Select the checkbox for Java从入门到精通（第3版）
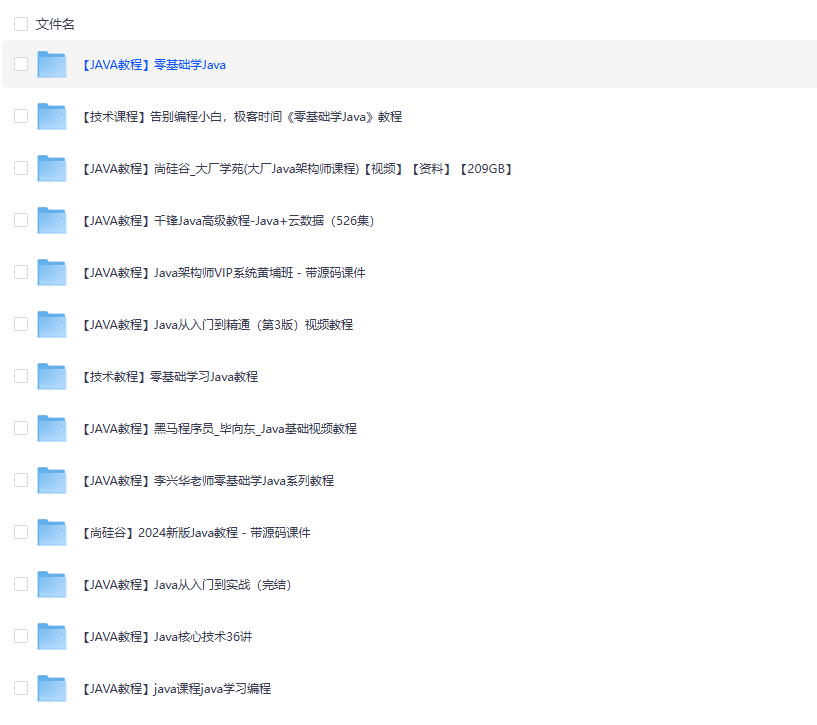Screen dimensions: 817x725 (x=21, y=324)
